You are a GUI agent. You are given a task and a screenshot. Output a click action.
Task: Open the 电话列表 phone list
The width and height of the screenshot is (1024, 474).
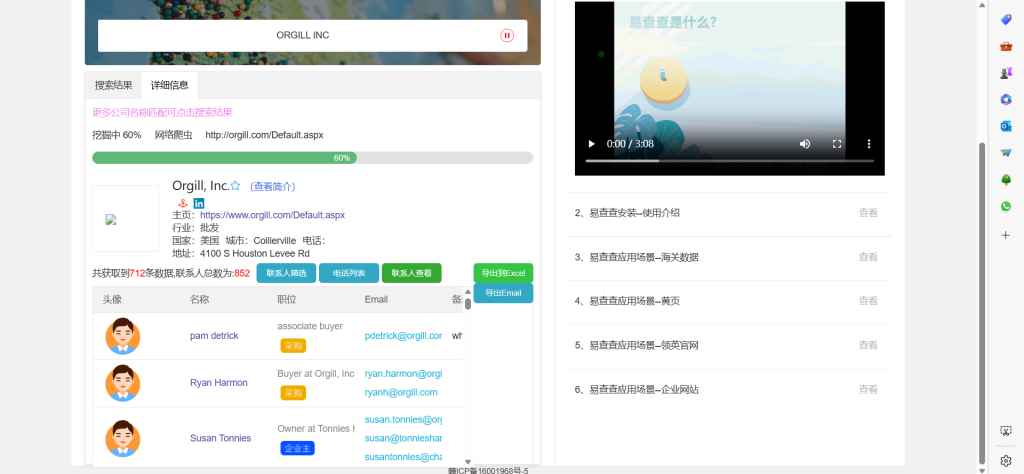point(348,273)
